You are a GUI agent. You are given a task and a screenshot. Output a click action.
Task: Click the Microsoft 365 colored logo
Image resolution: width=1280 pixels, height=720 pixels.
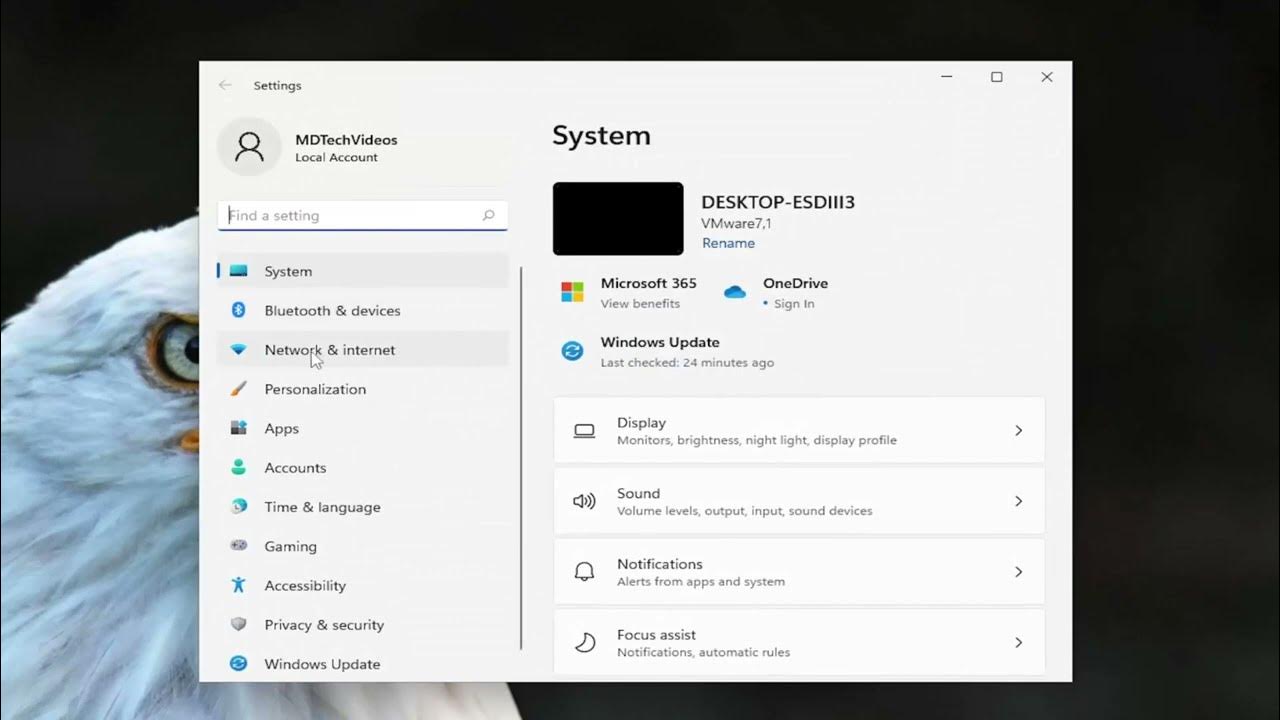572,292
